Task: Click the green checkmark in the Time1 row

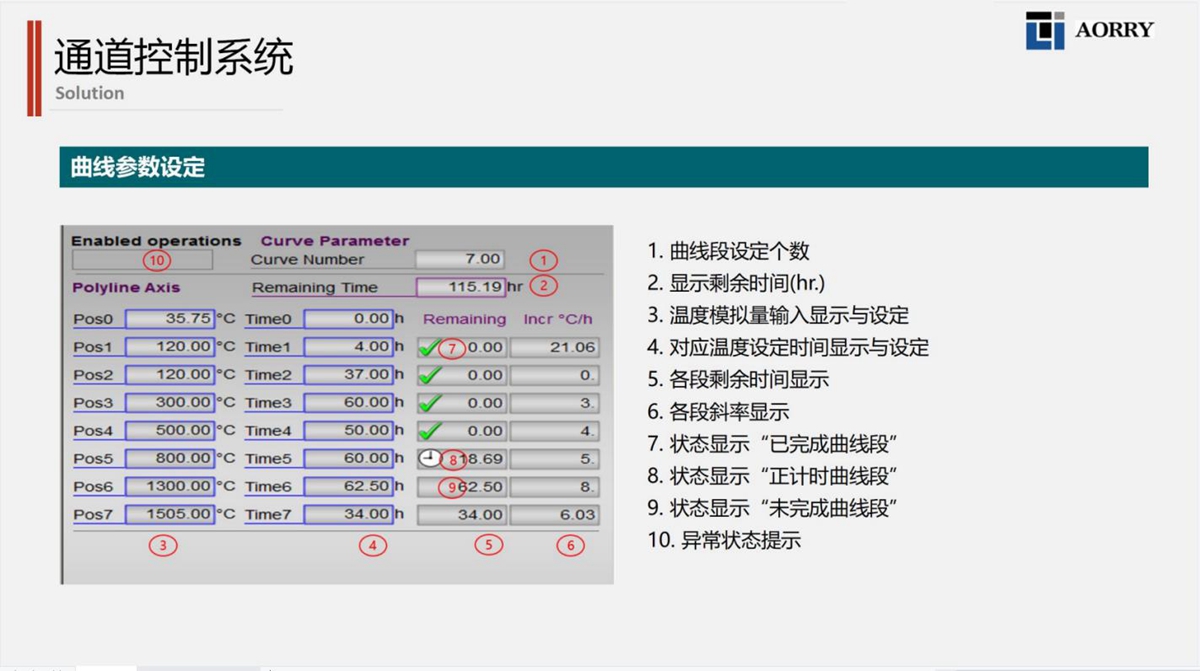Action: [430, 348]
